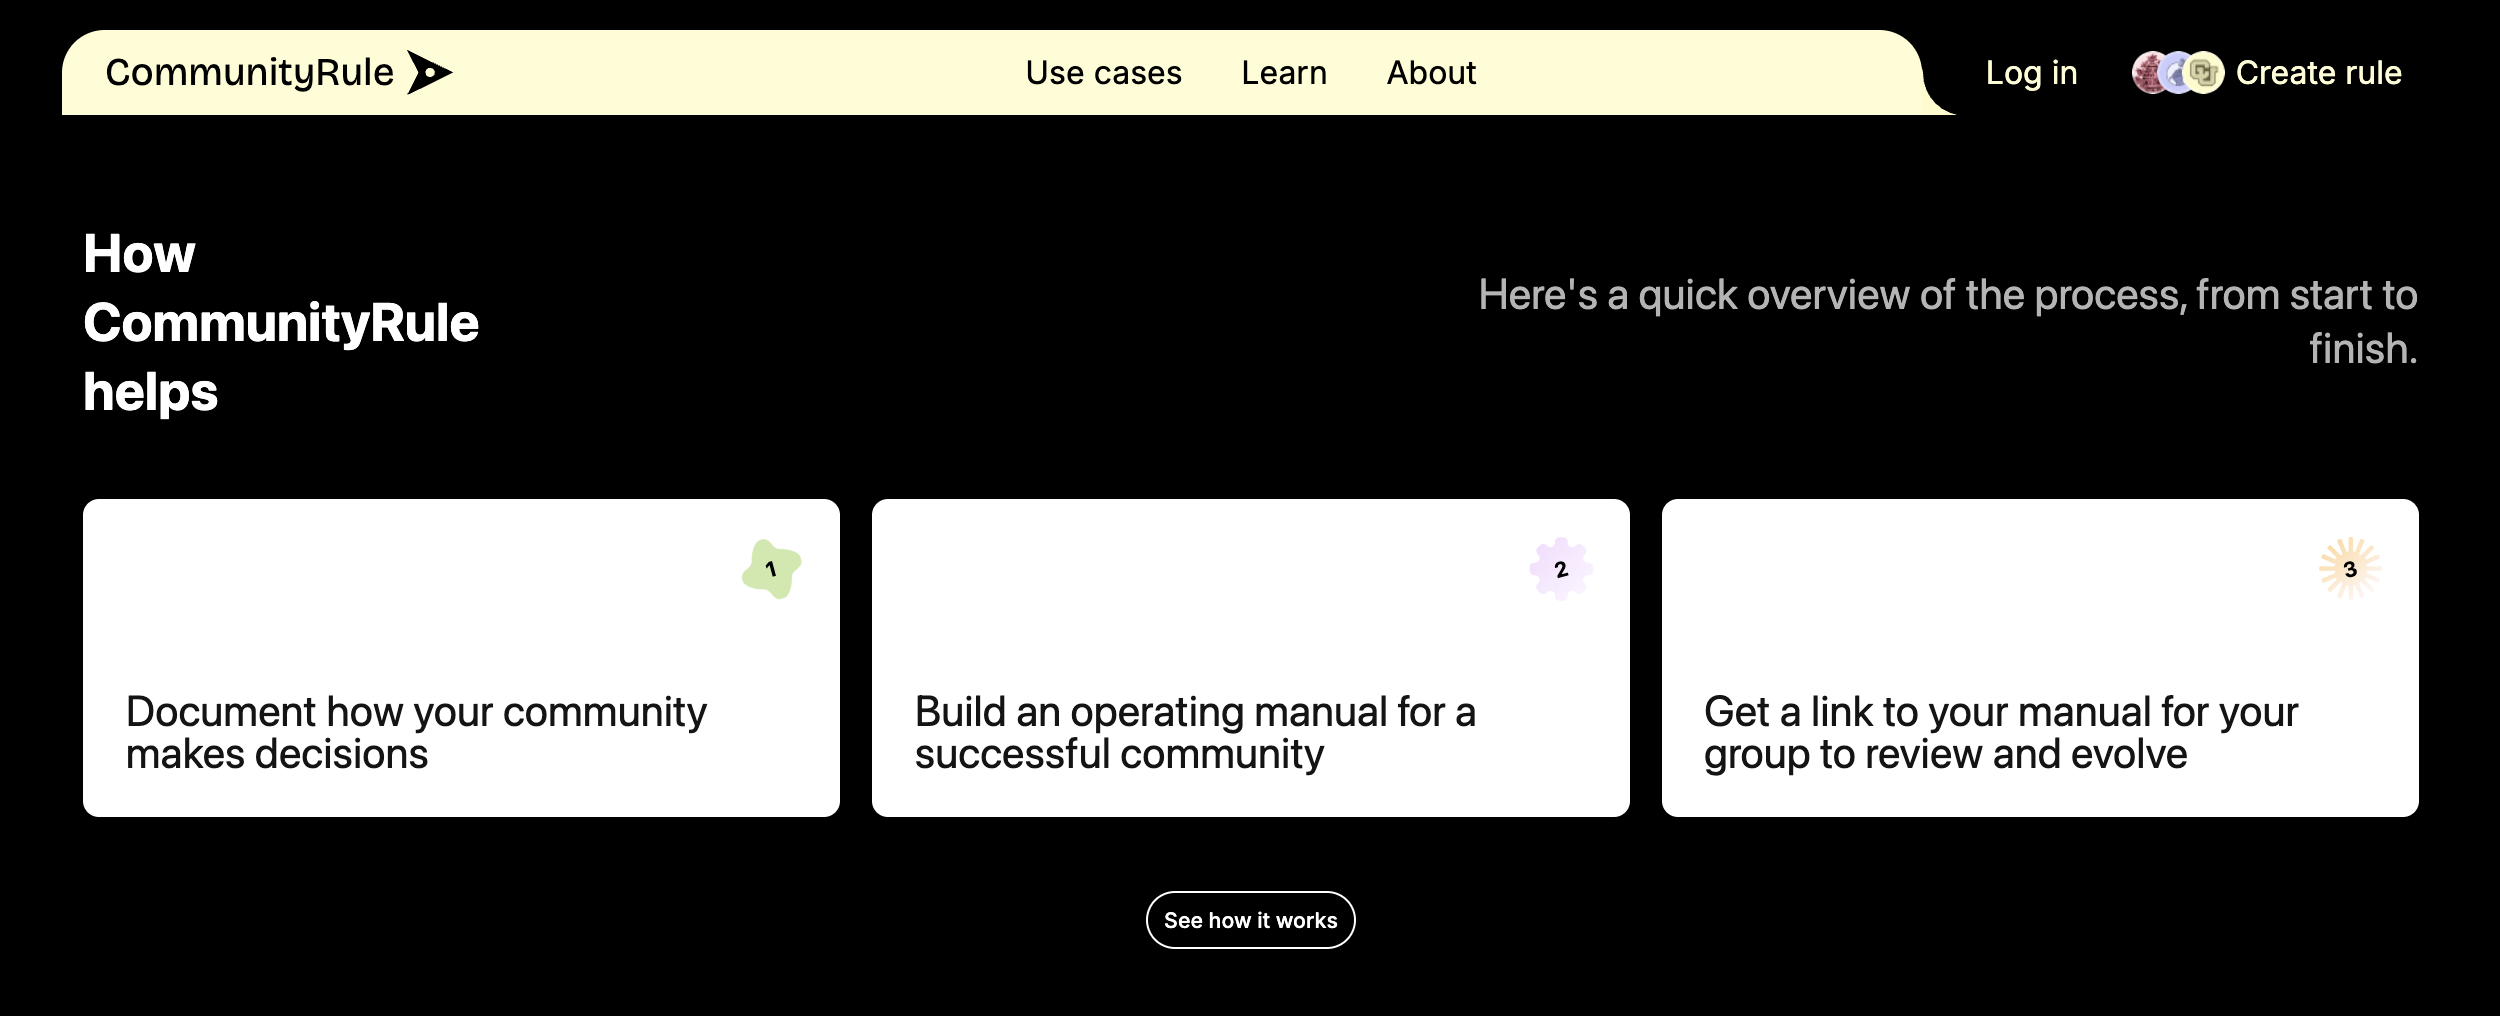Click the yellow avatar next to Create rule

pyautogui.click(x=2204, y=73)
